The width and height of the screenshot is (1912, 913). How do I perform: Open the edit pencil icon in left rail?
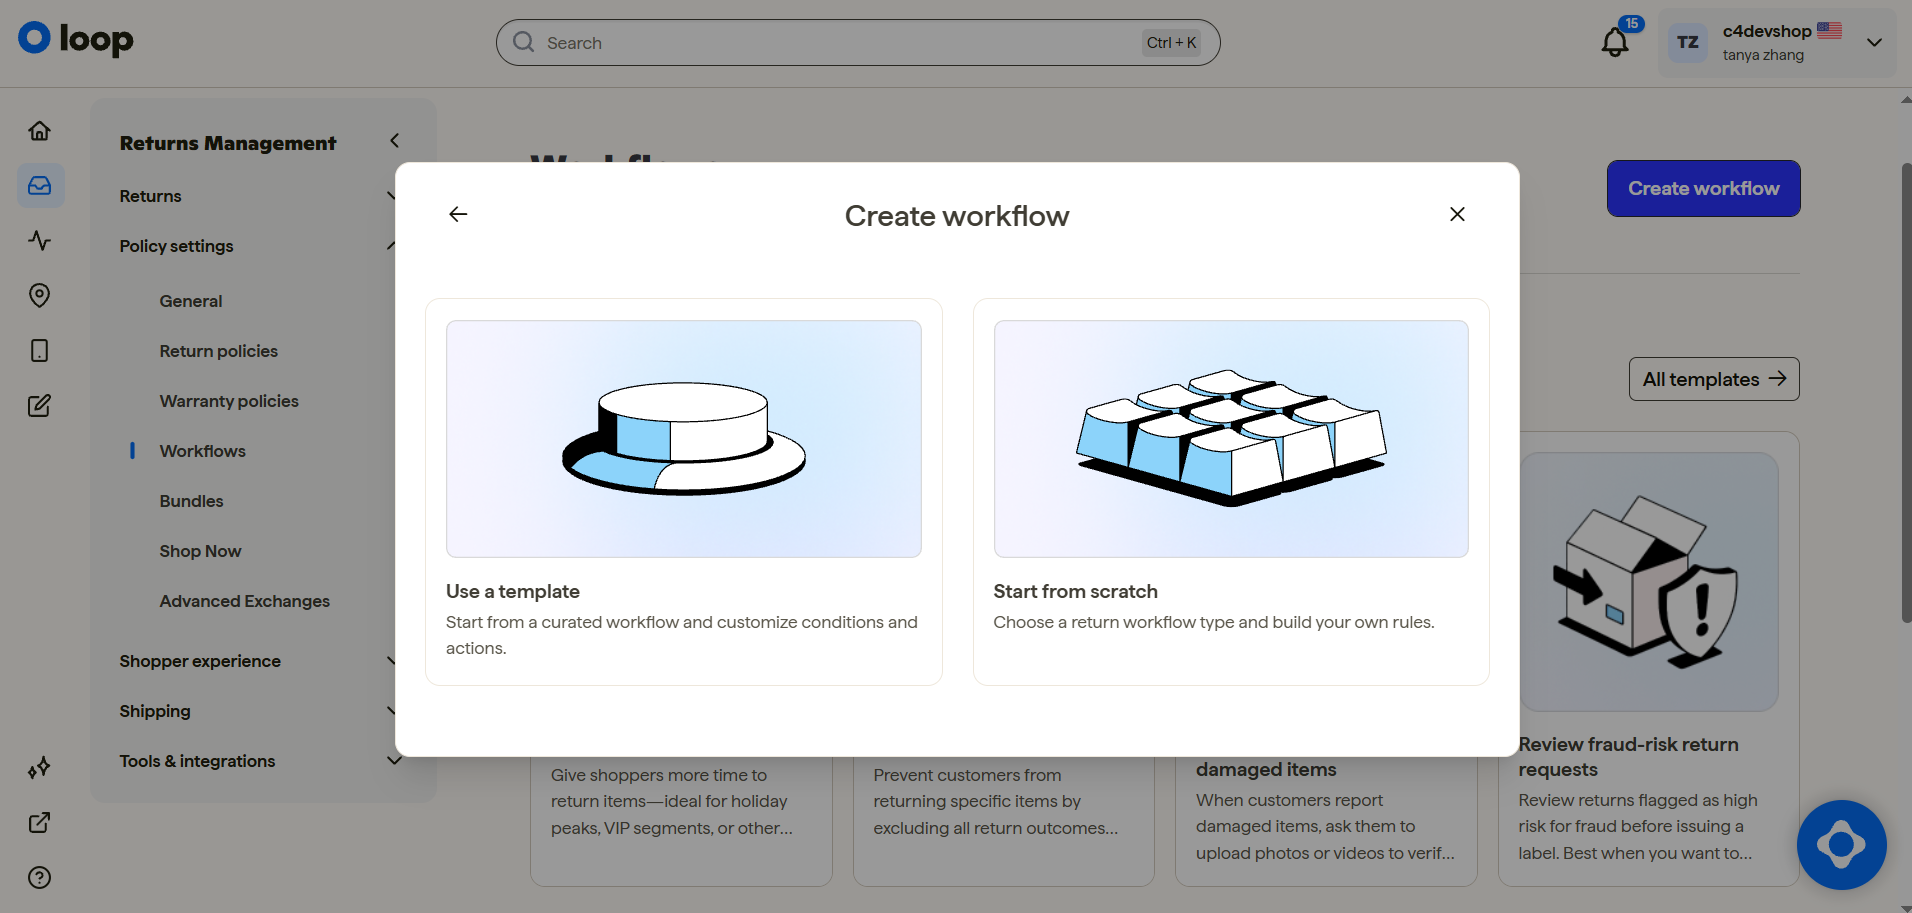tap(39, 406)
